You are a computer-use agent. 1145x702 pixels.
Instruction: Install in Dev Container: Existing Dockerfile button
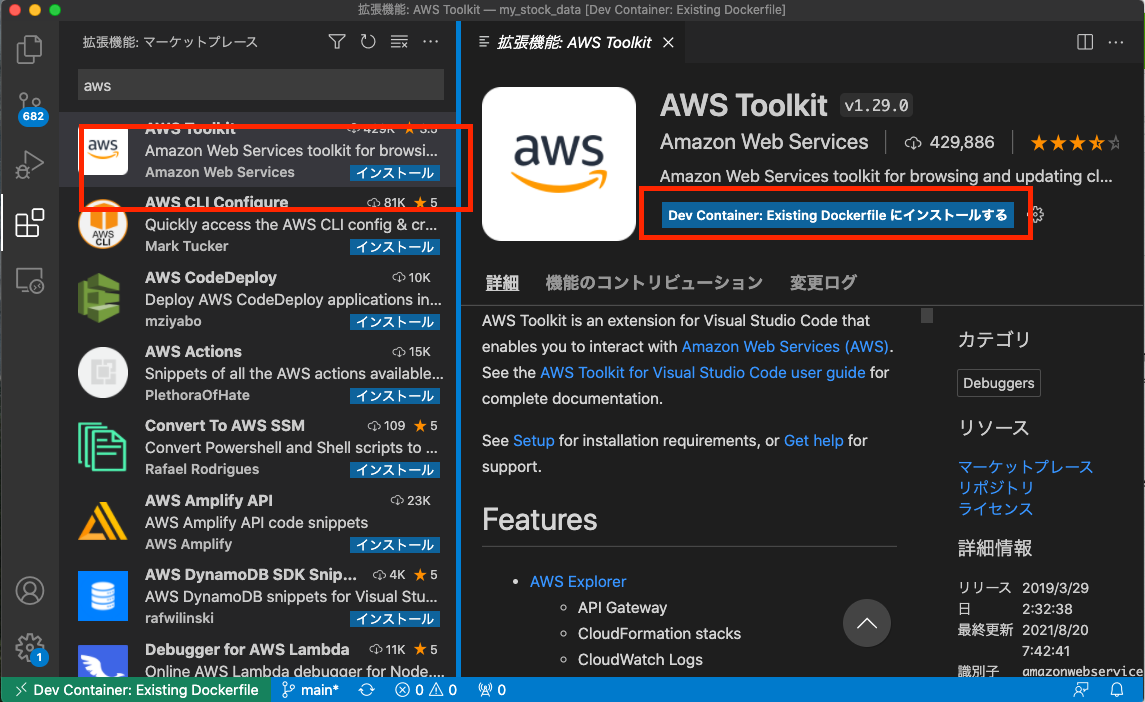pos(838,215)
